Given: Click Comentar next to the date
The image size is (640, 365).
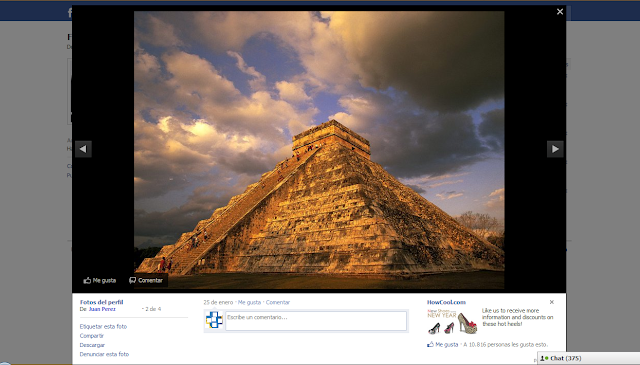Looking at the screenshot, I should coord(278,303).
